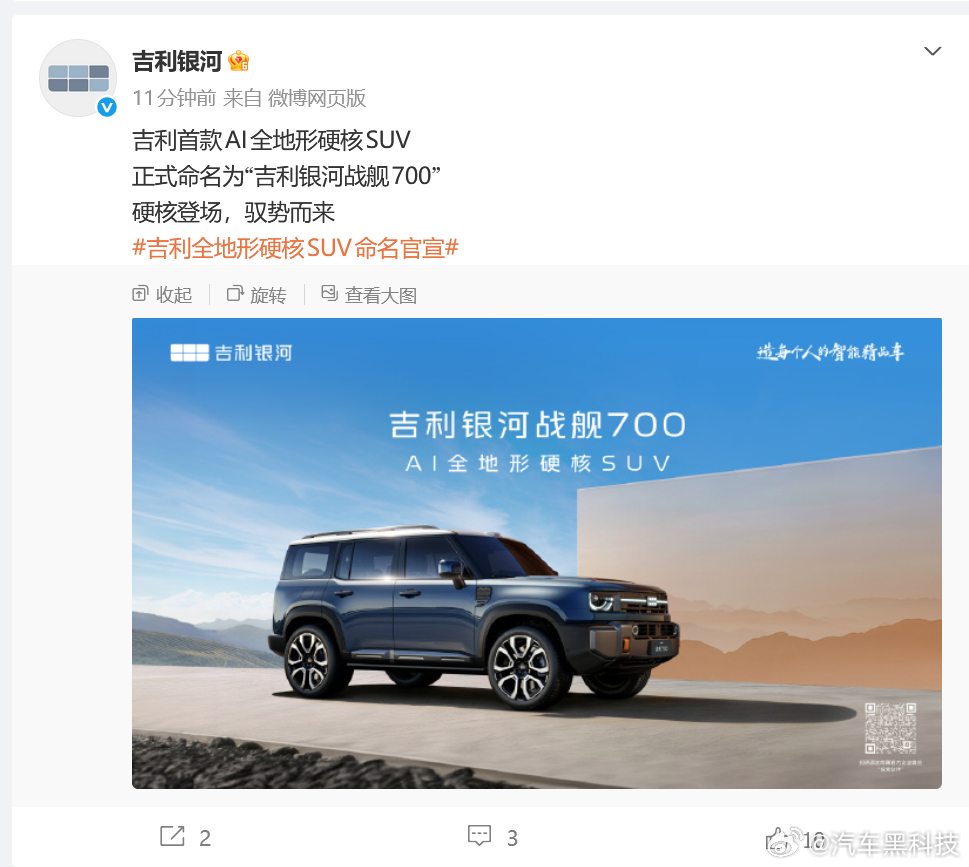Image resolution: width=969 pixels, height=867 pixels.
Task: Click the crown membership badge icon
Action: click(x=239, y=61)
